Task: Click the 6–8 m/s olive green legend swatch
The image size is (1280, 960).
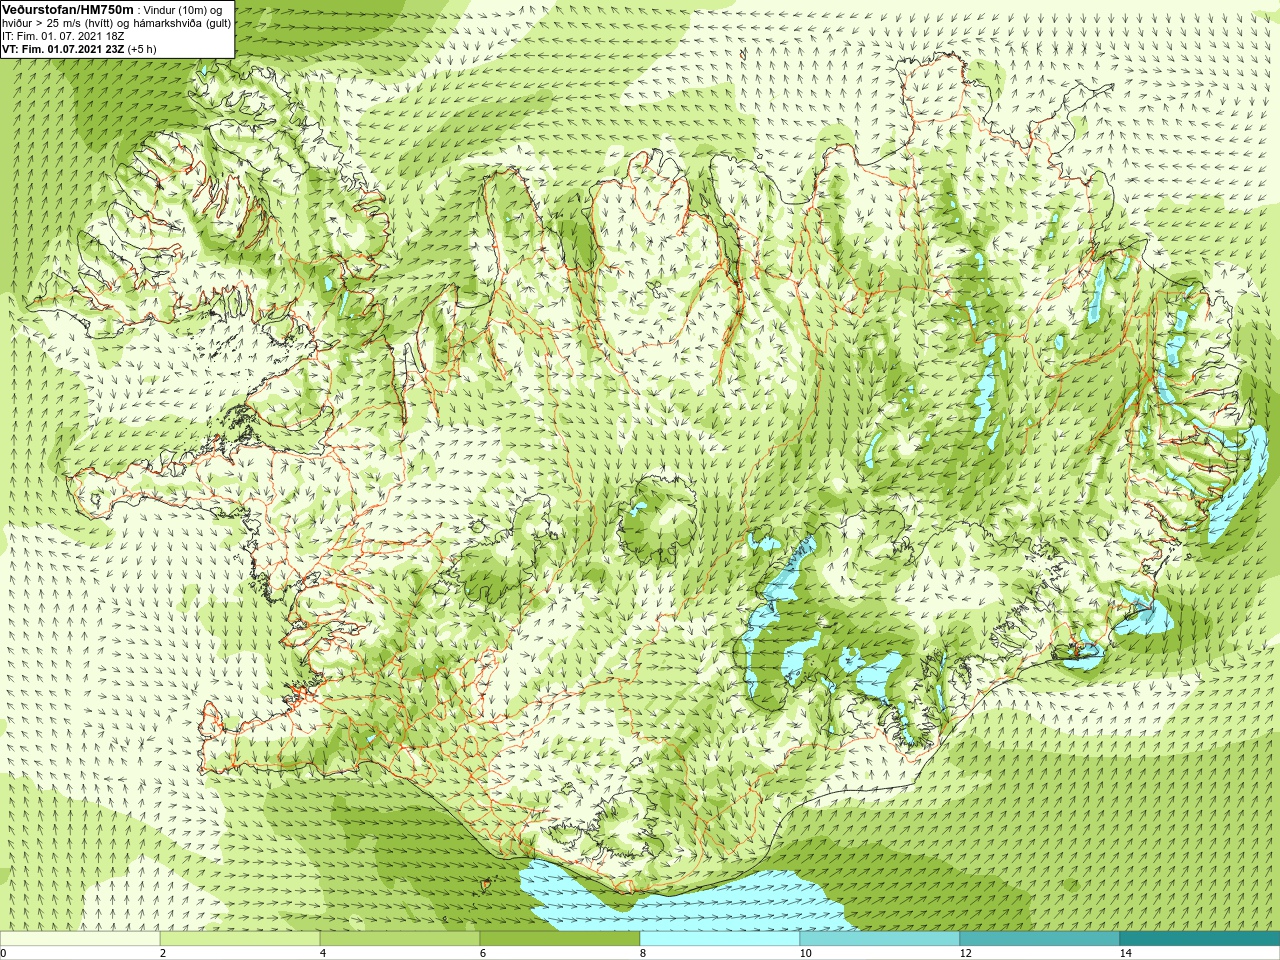Action: (x=560, y=939)
